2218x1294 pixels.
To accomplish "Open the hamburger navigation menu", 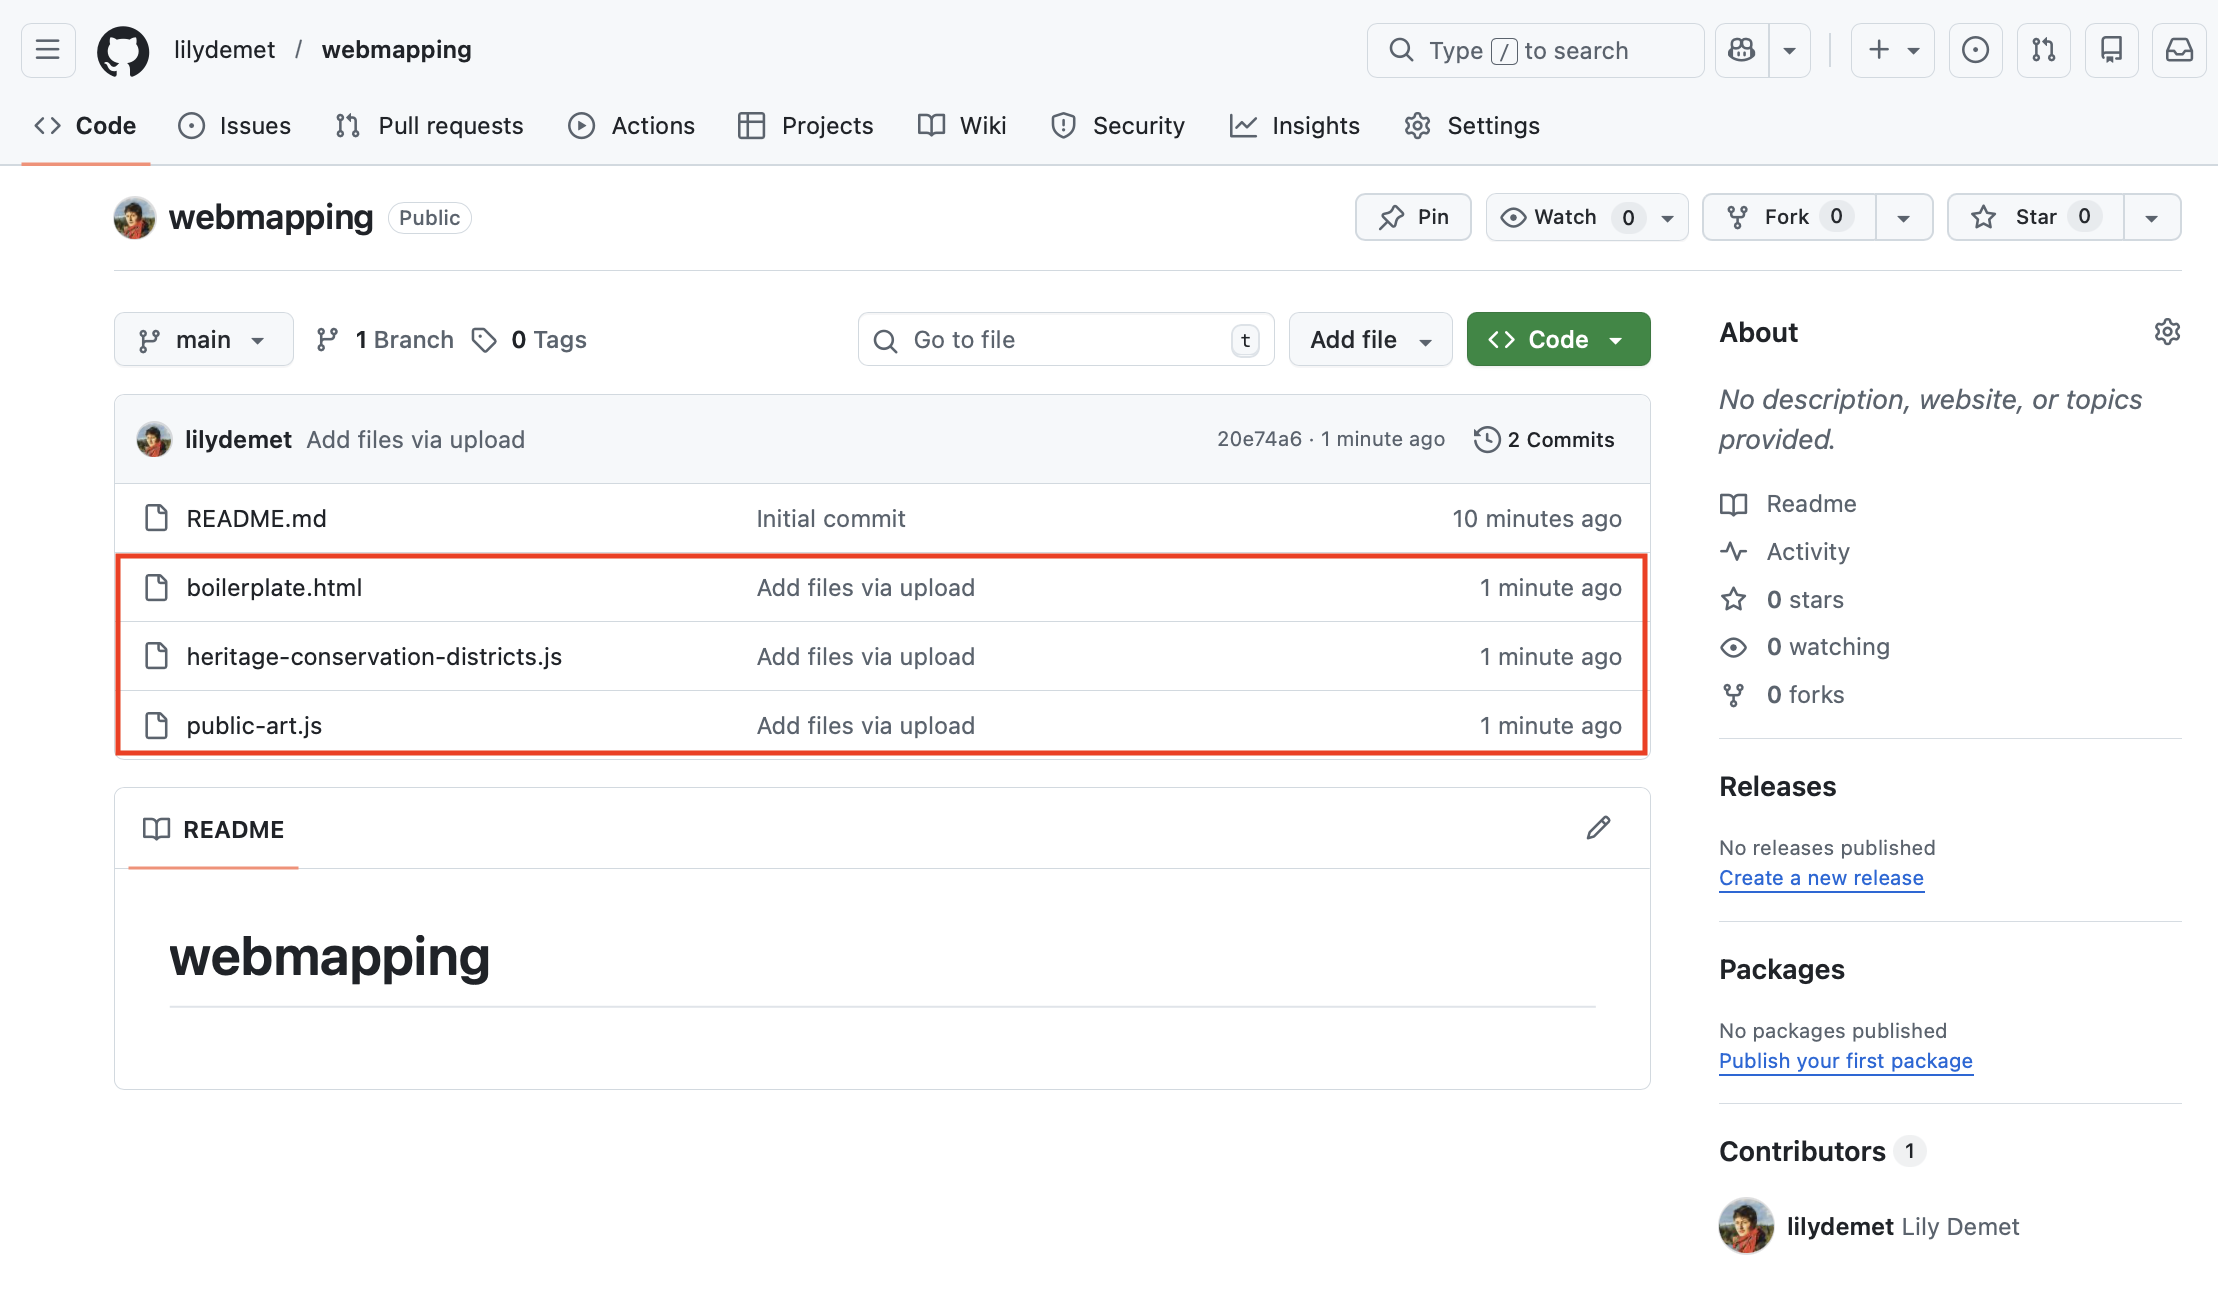I will [48, 50].
